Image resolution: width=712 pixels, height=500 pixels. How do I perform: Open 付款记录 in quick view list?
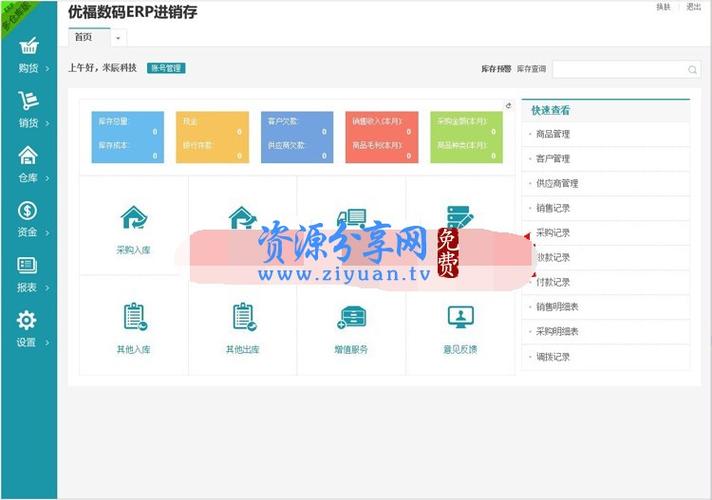(606, 282)
